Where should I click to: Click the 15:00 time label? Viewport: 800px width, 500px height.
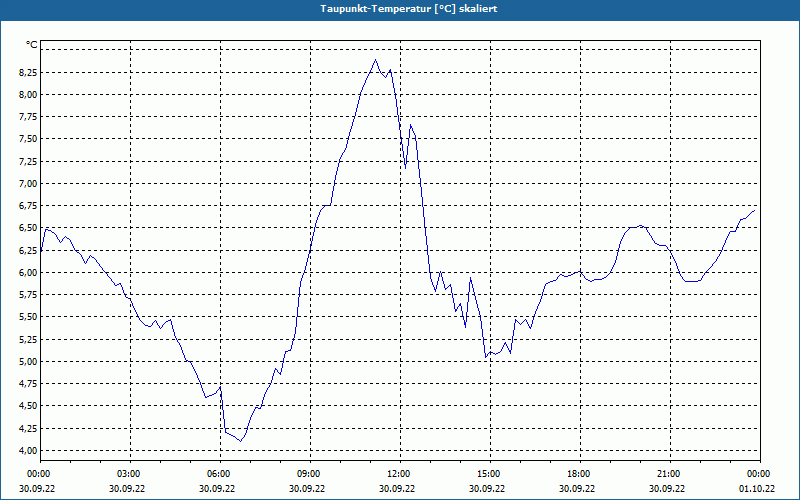click(490, 474)
